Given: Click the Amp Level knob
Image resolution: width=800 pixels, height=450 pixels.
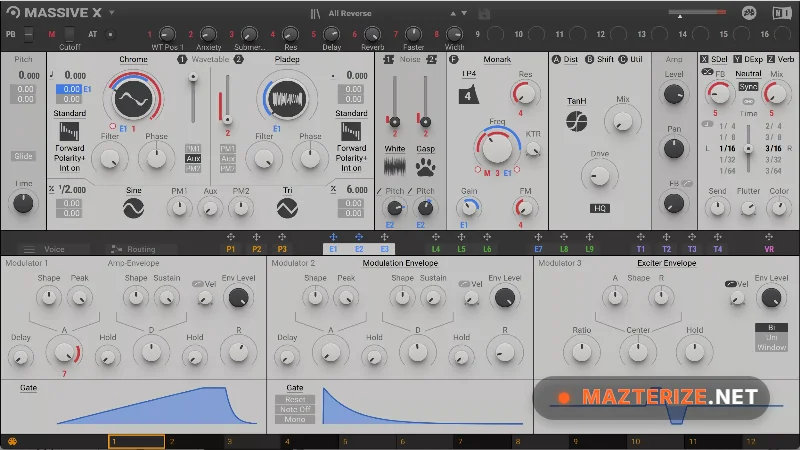Looking at the screenshot, I should click(x=673, y=94).
